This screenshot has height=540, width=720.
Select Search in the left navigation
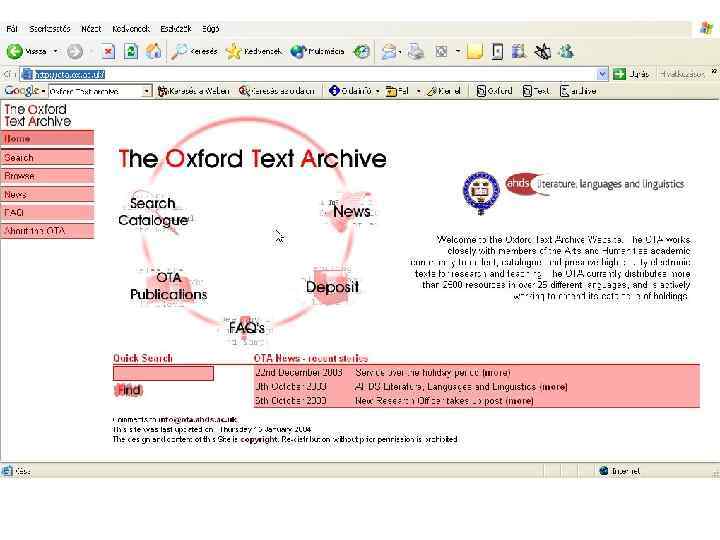point(48,158)
